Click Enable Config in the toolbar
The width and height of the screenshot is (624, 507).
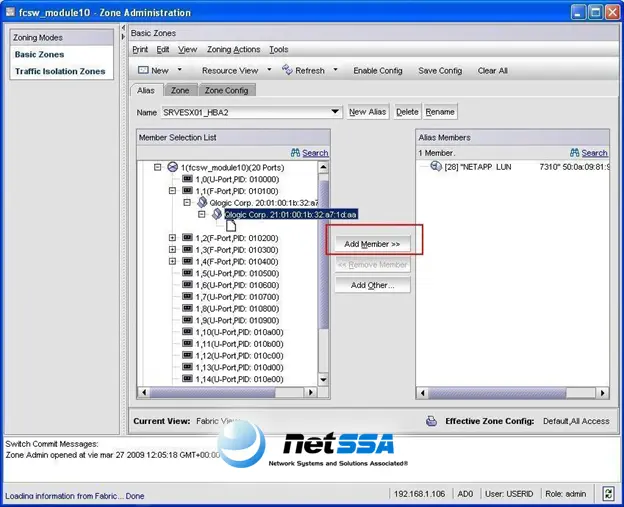(378, 70)
